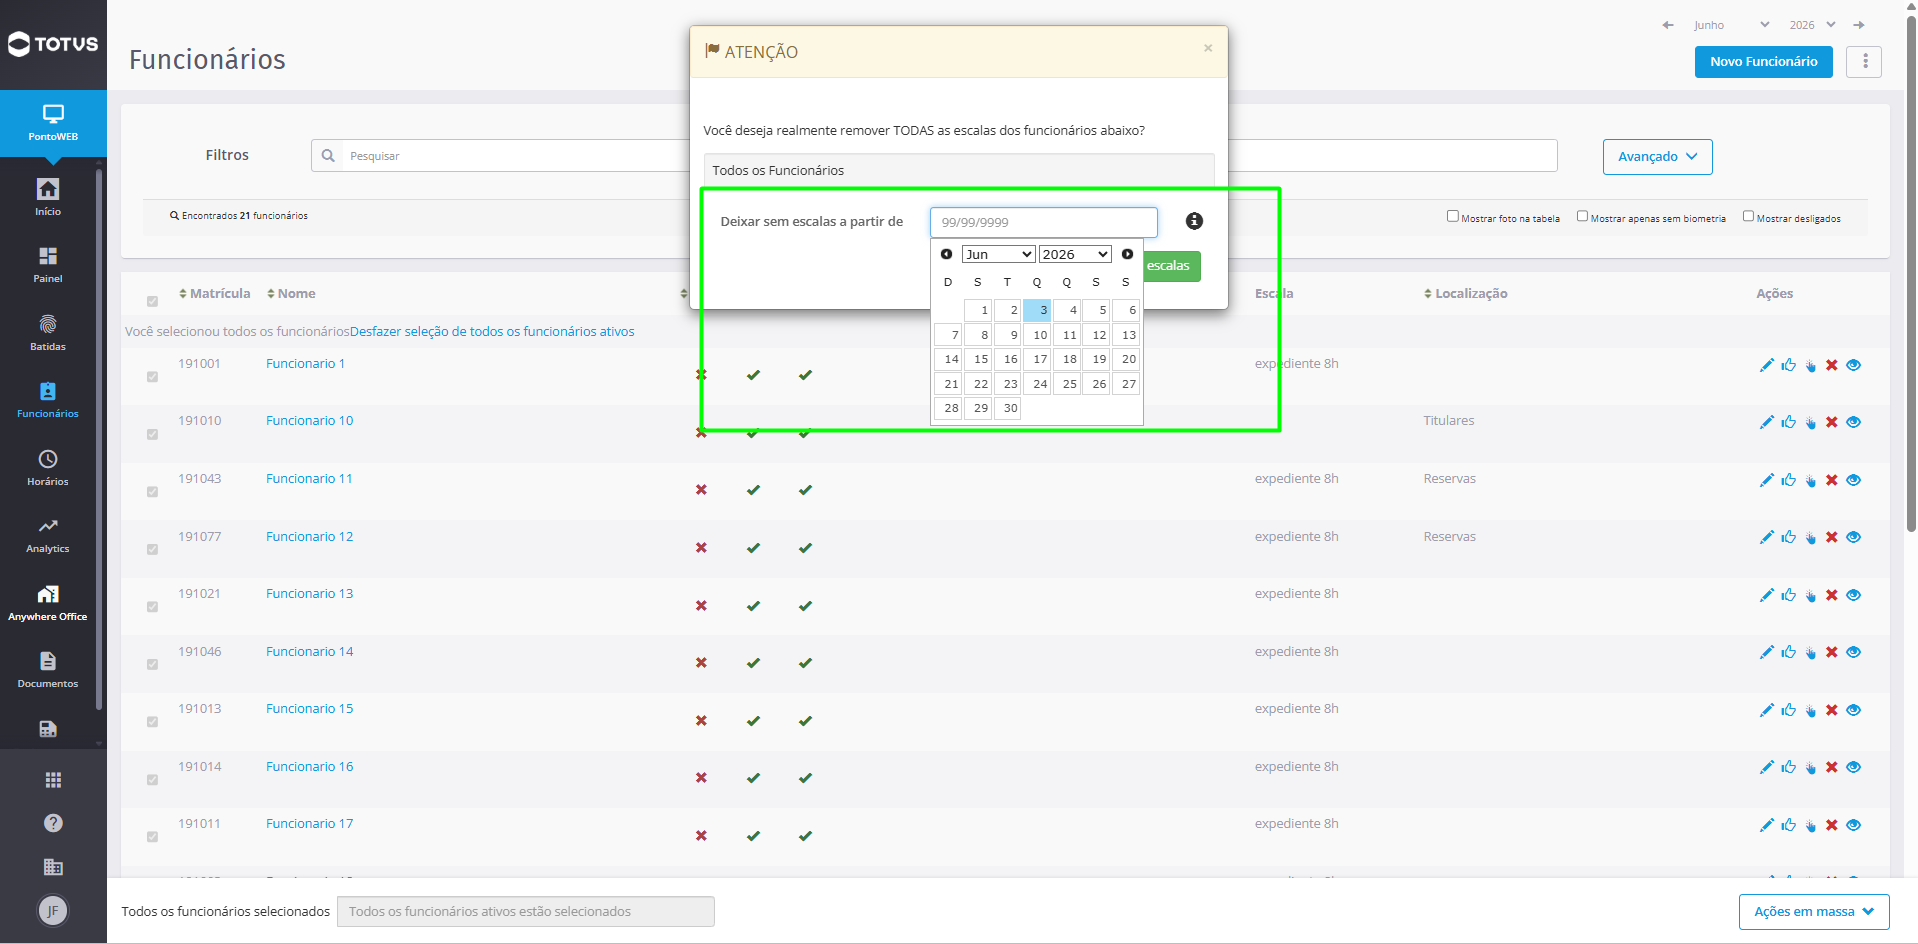
Task: Open Documentos section
Action: pos(48,670)
